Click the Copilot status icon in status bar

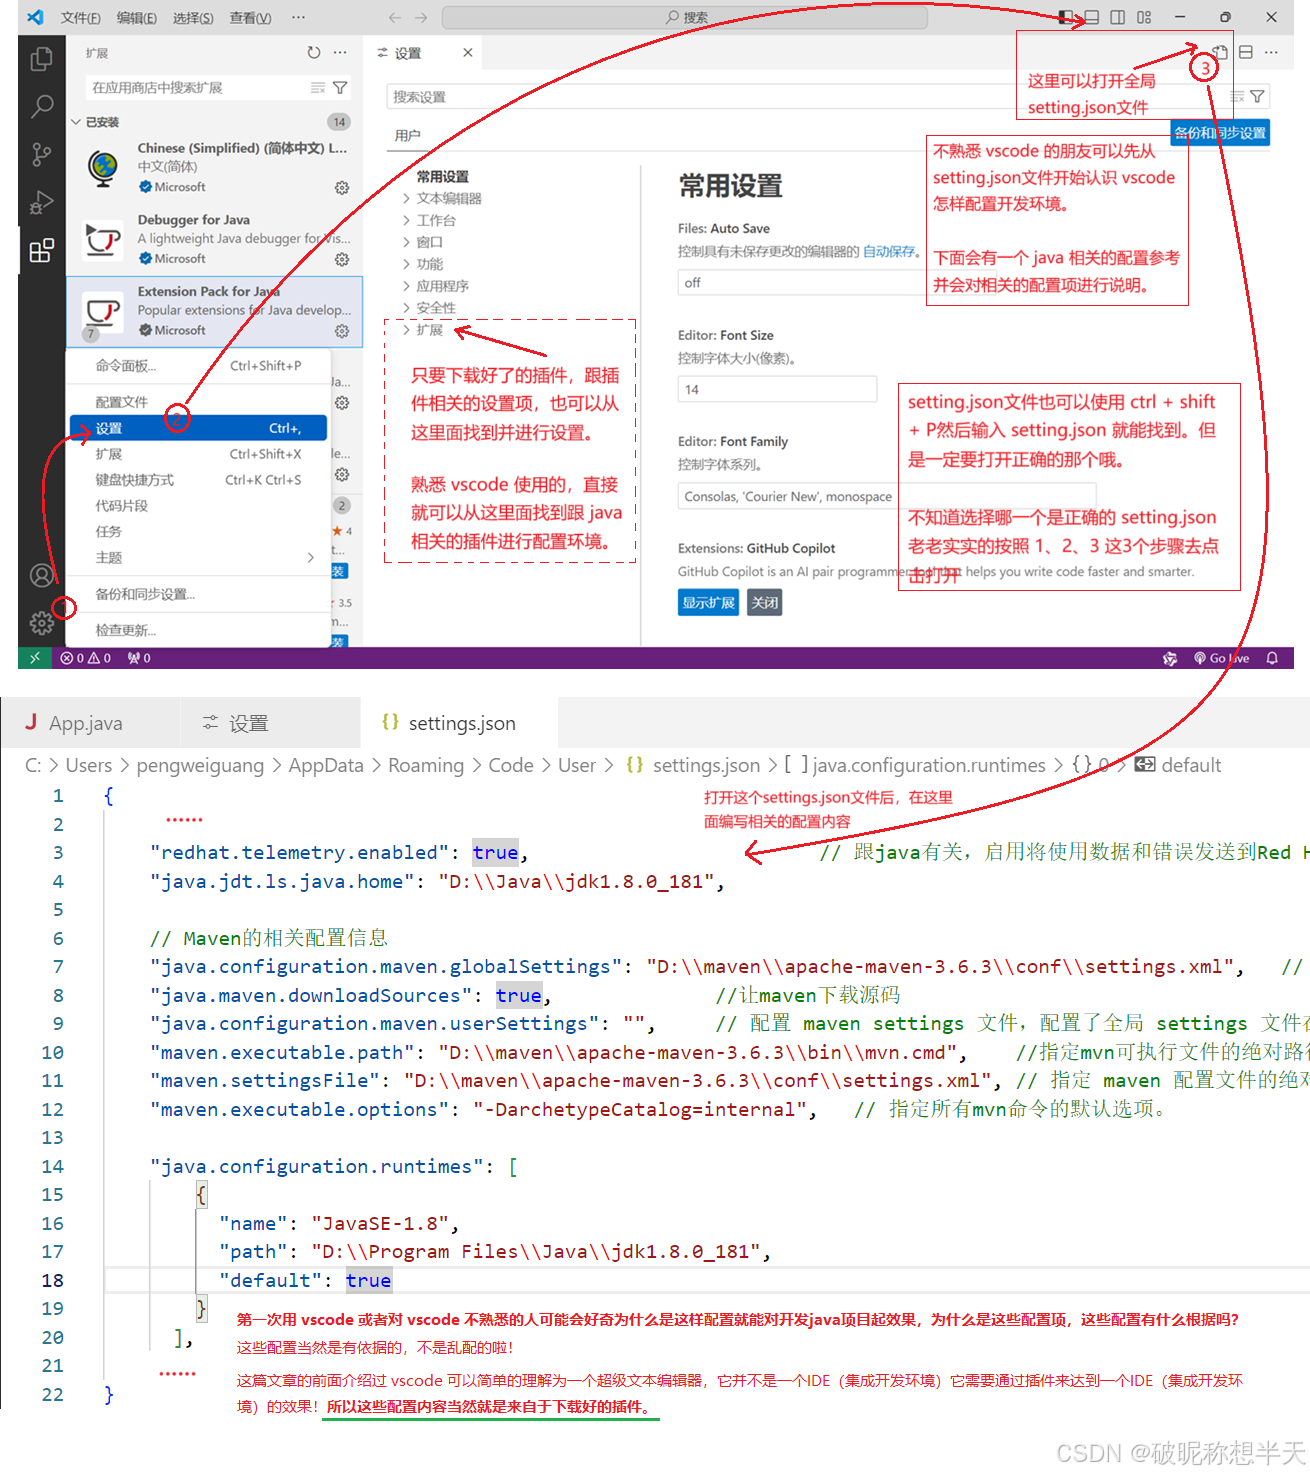1170,658
